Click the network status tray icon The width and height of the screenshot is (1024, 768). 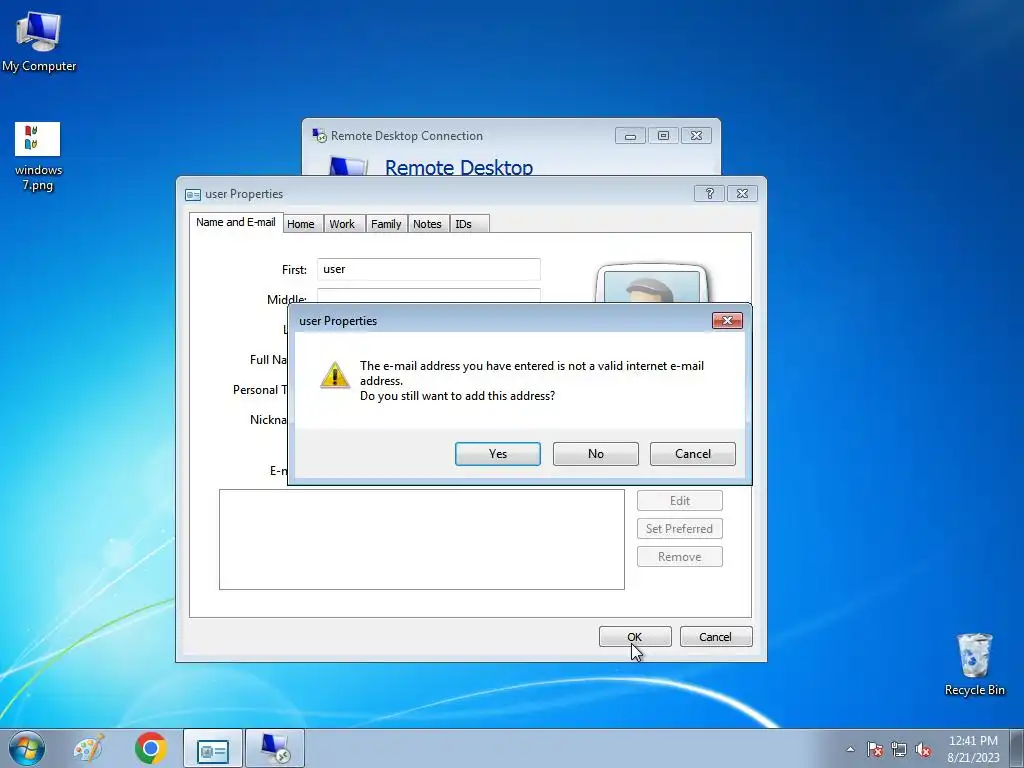click(x=899, y=749)
